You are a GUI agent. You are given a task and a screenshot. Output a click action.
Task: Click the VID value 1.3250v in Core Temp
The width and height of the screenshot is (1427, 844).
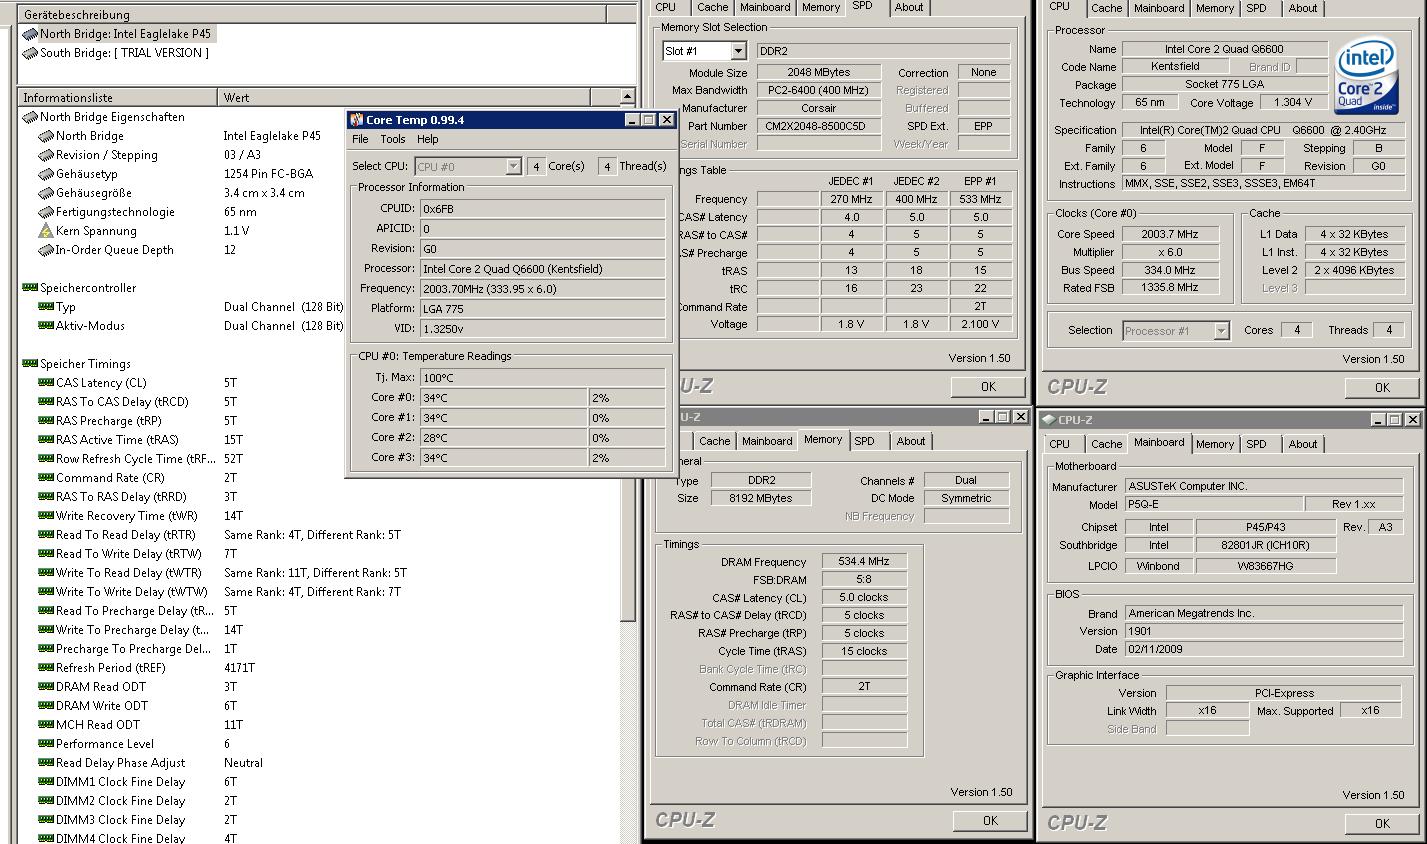pyautogui.click(x=542, y=329)
